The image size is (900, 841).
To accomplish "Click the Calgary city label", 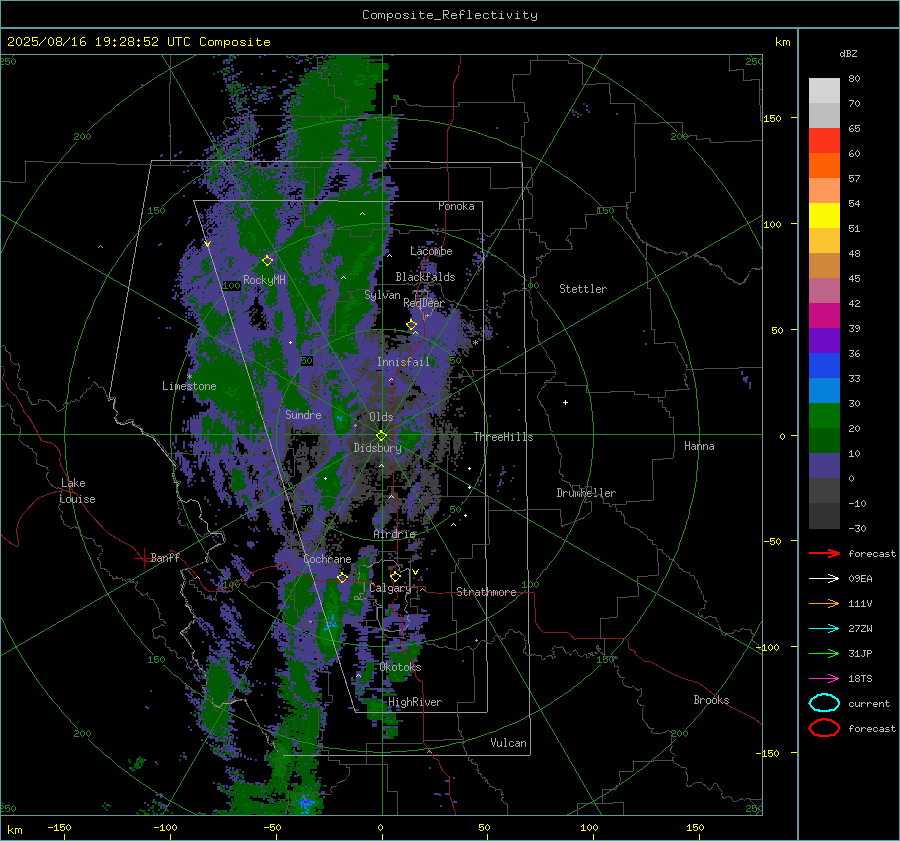I will point(390,588).
